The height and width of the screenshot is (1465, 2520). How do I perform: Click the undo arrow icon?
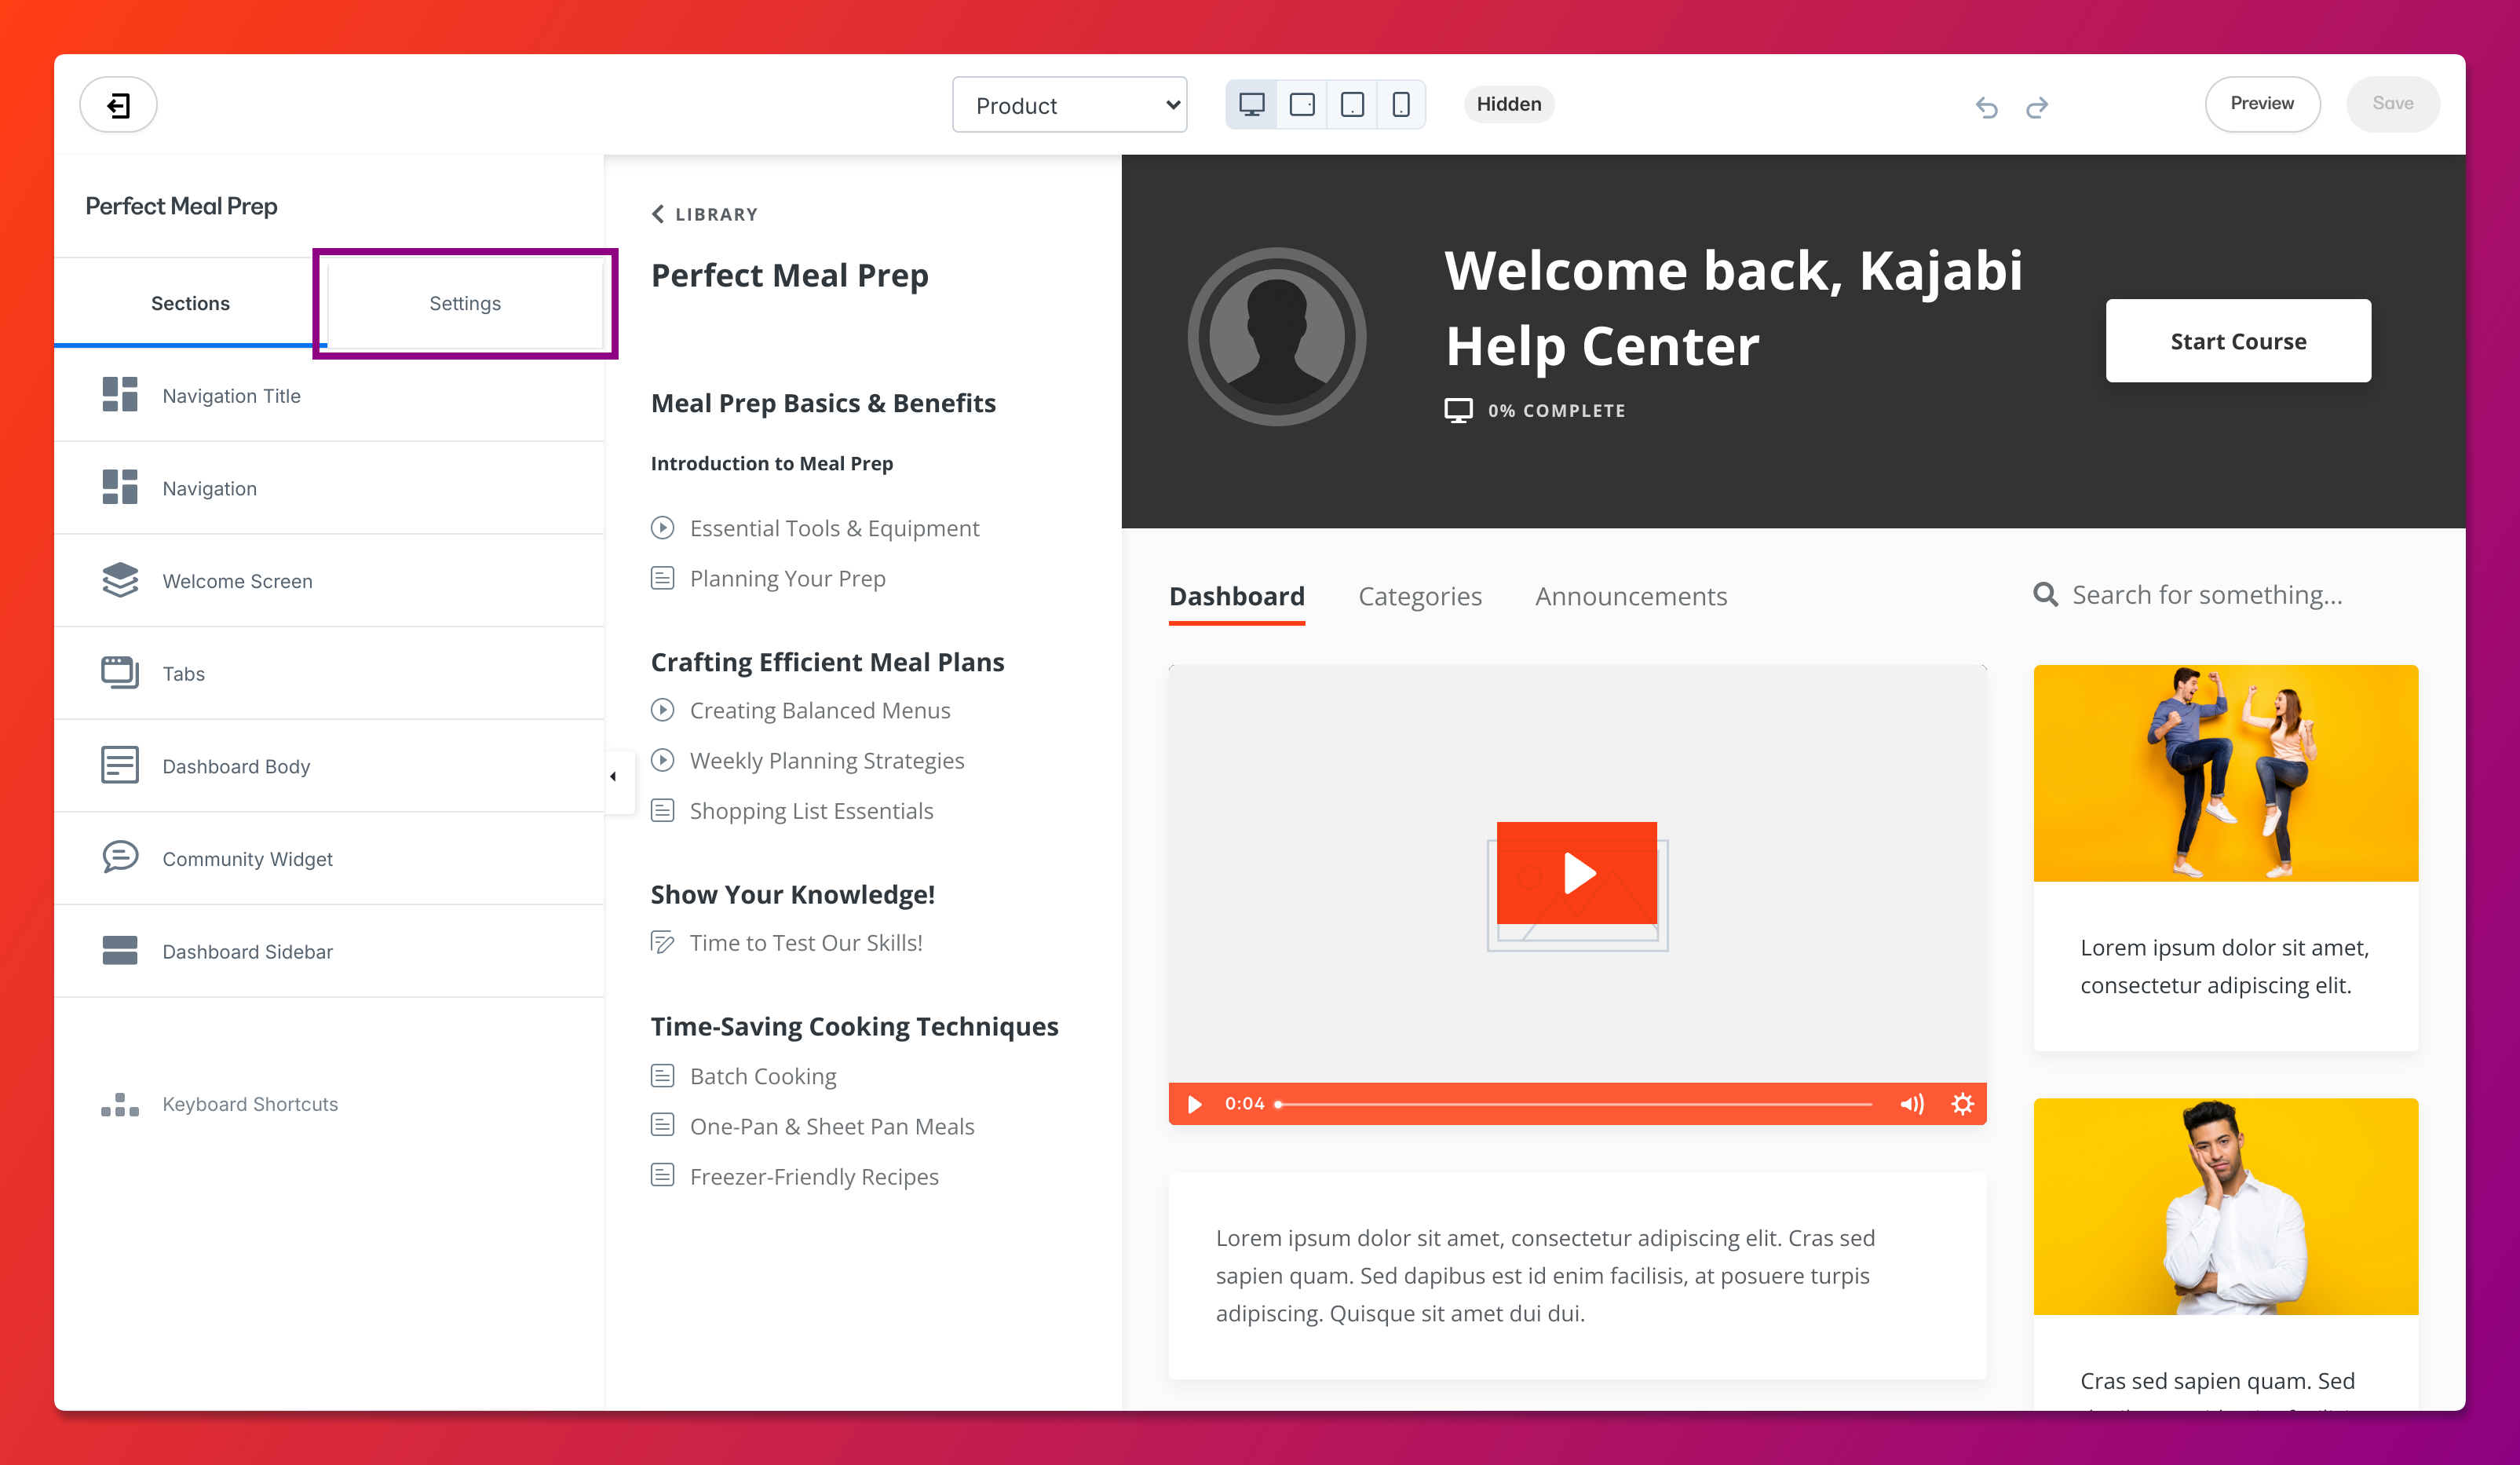[x=1986, y=107]
